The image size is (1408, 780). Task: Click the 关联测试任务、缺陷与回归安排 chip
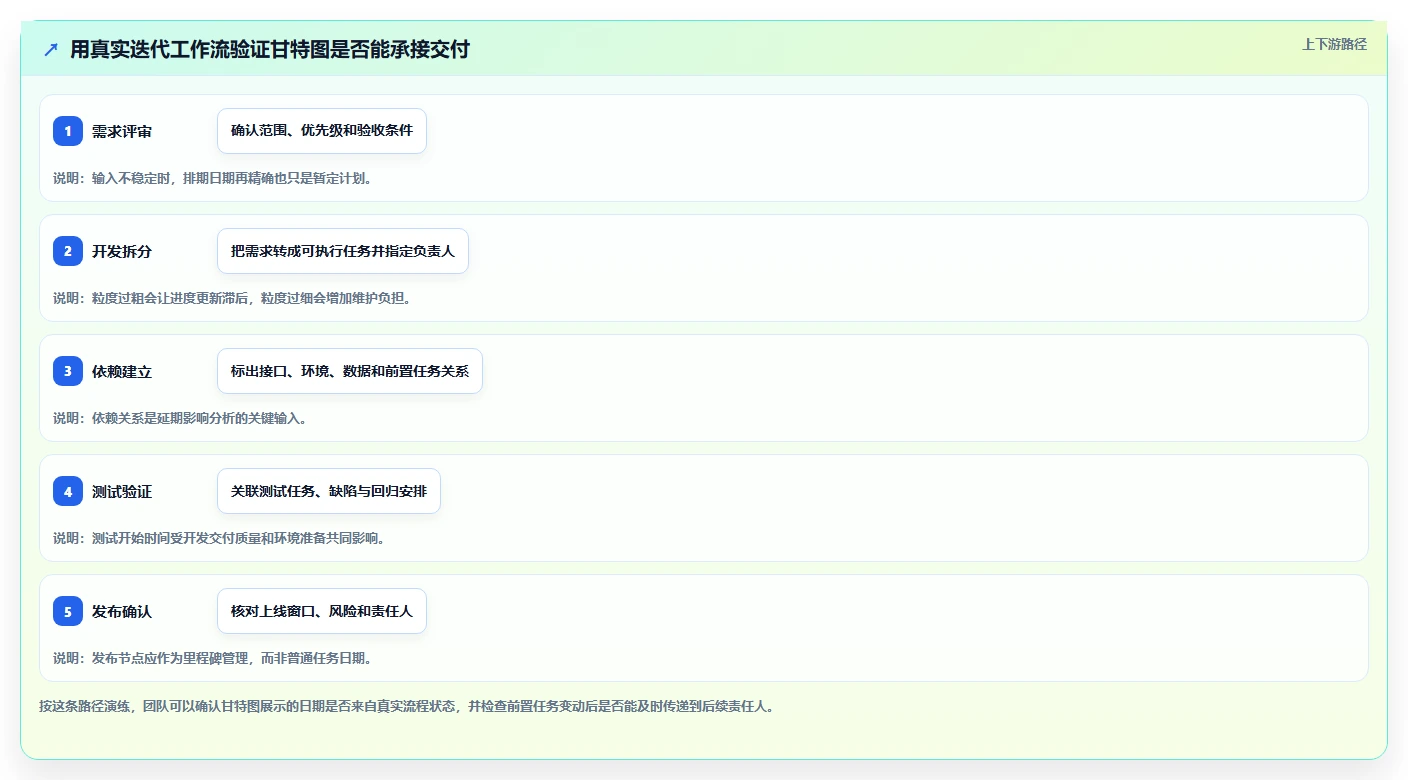(329, 491)
